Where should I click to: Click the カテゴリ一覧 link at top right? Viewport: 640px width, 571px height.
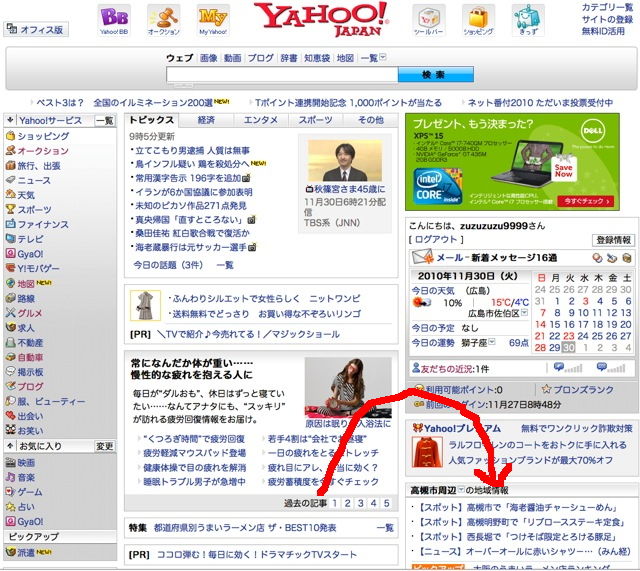[607, 7]
